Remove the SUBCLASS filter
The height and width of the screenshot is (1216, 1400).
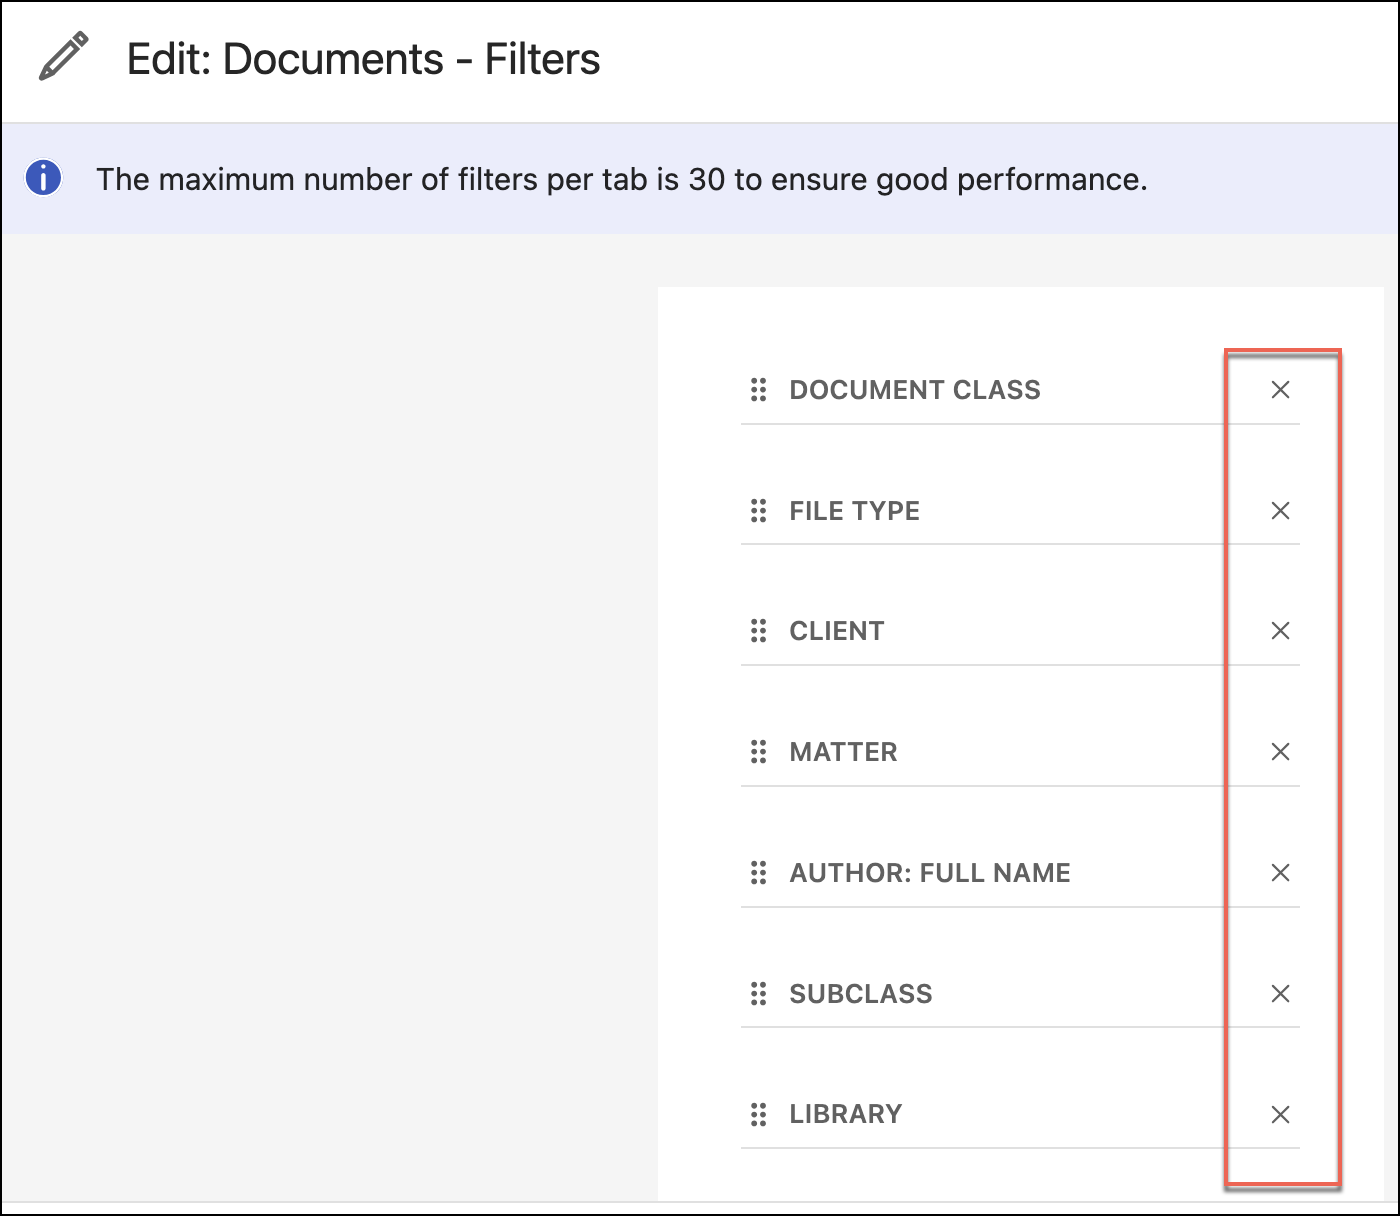point(1280,994)
